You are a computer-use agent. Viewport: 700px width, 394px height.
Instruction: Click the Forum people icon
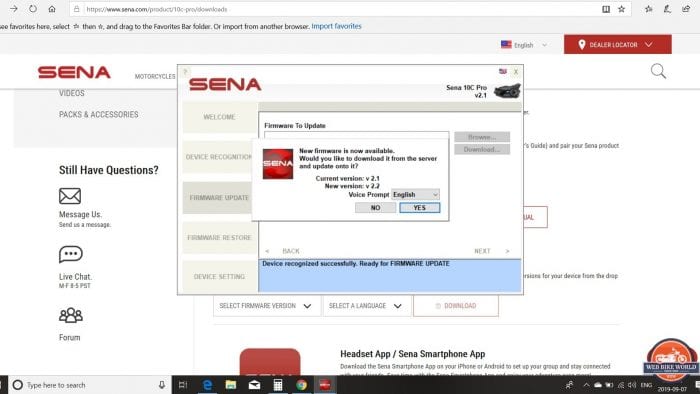point(71,315)
